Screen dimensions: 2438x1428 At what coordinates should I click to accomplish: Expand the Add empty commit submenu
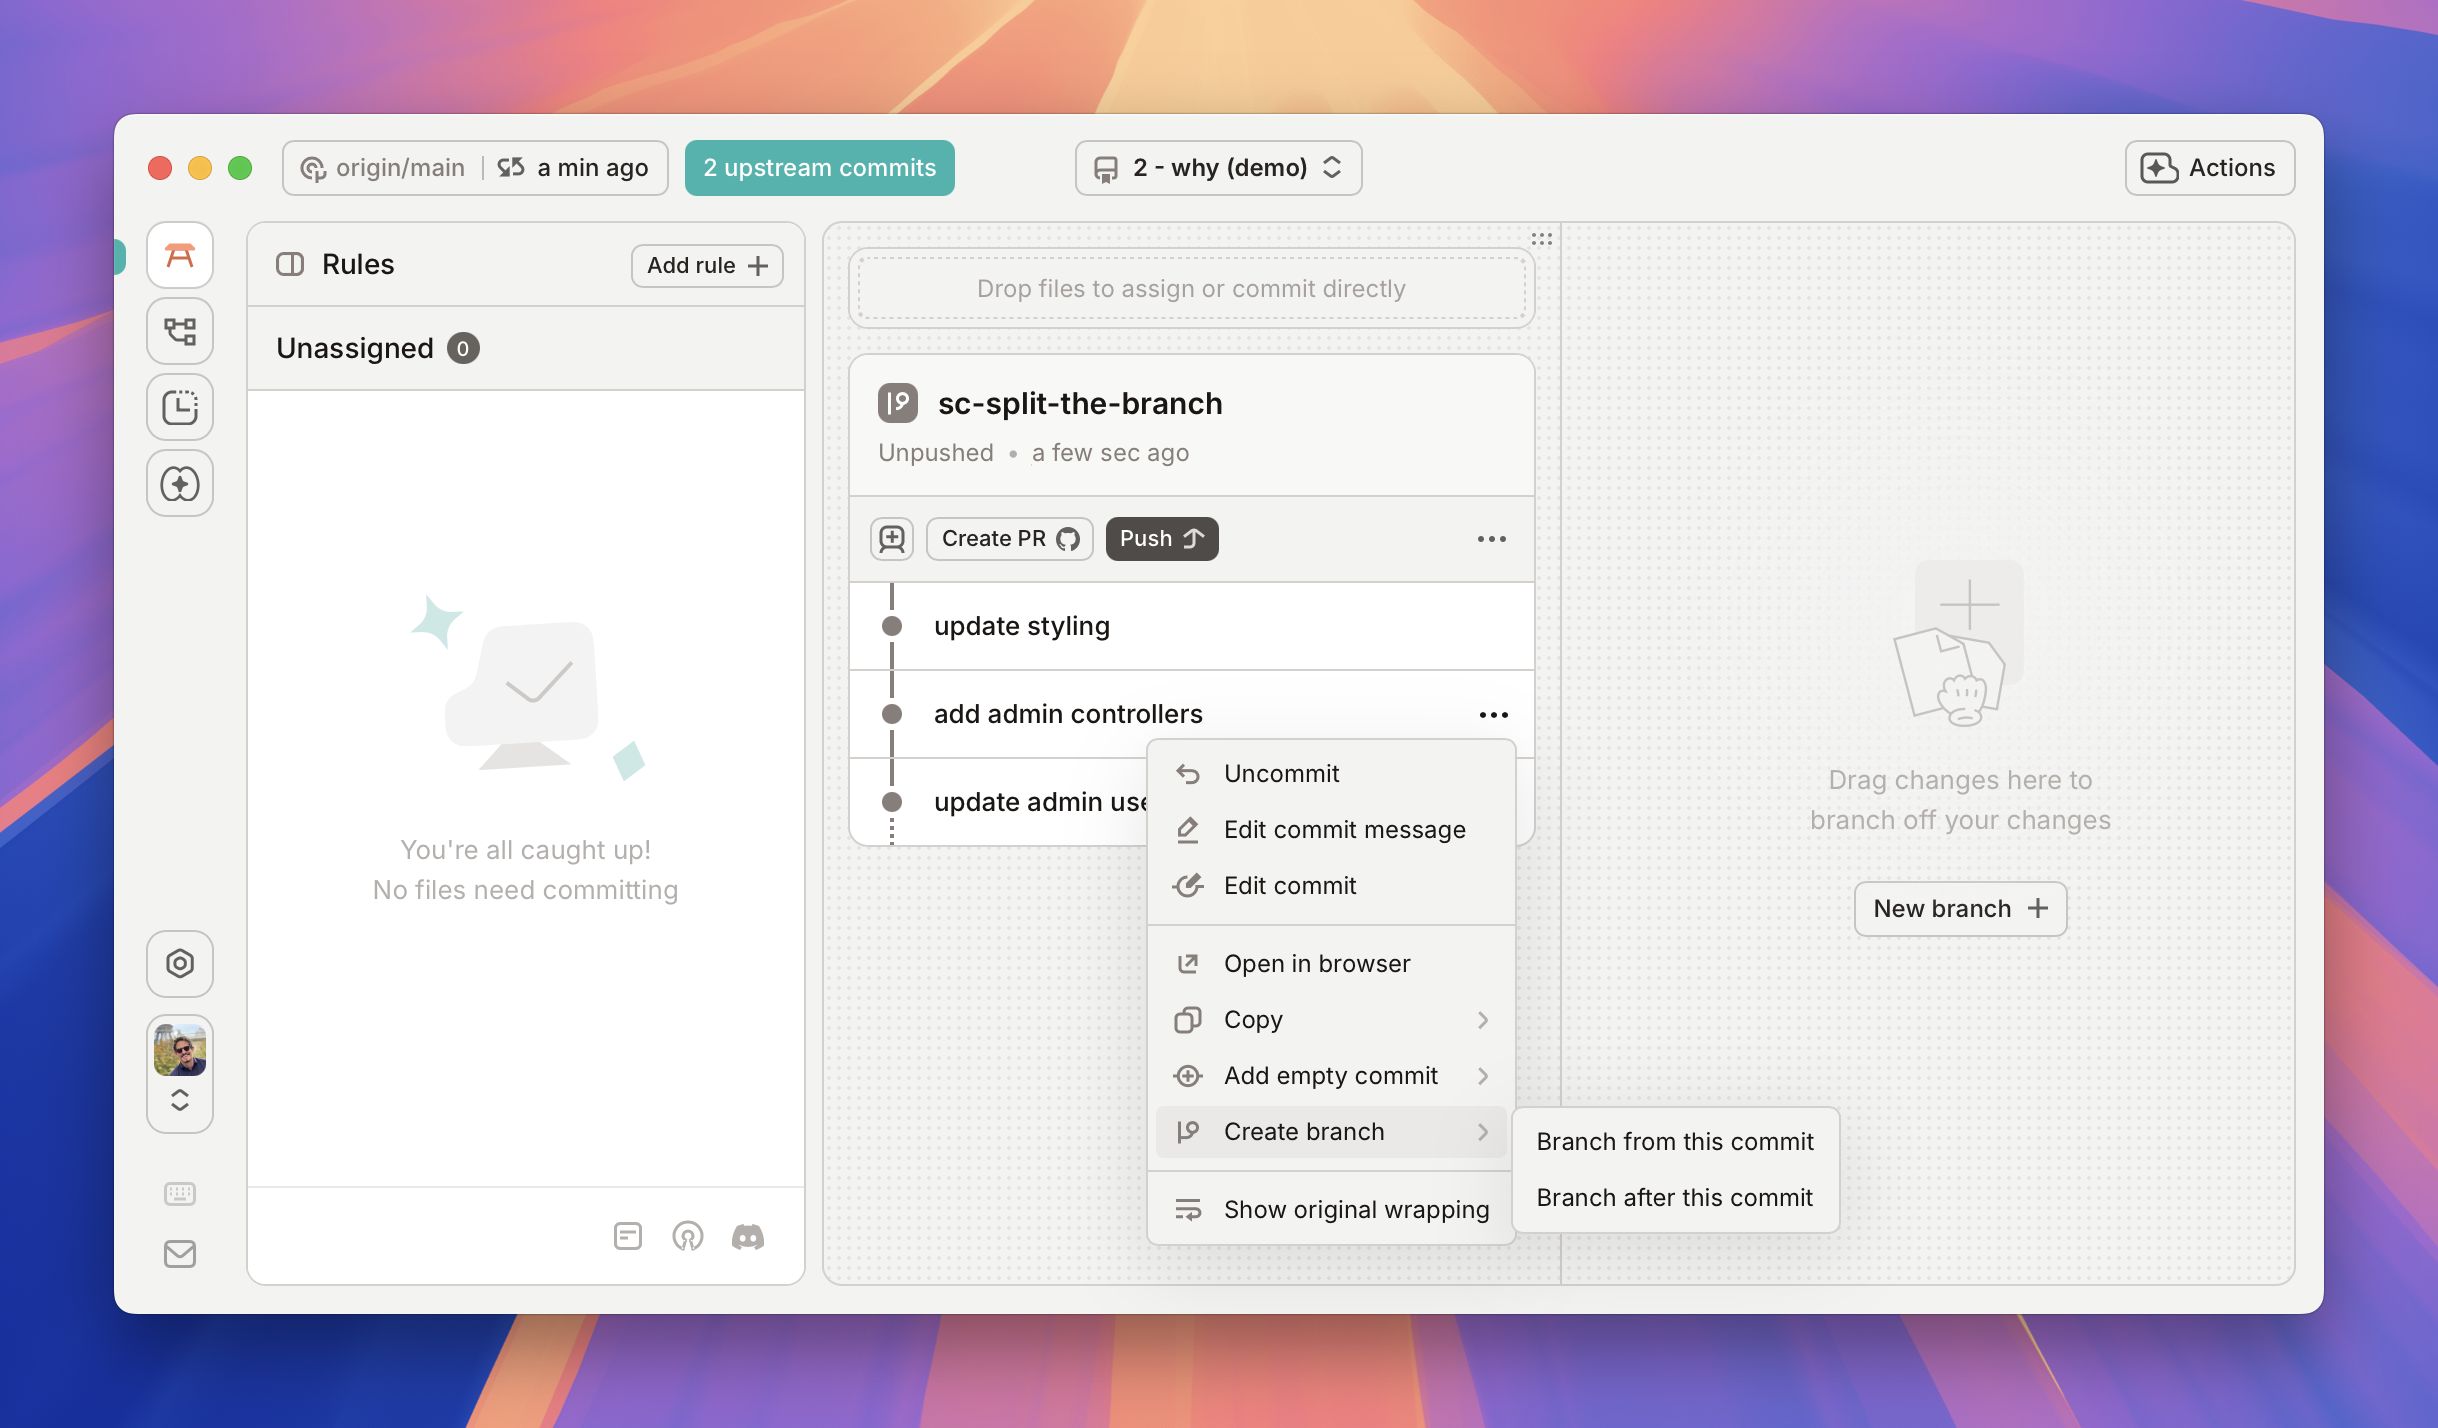point(1332,1076)
